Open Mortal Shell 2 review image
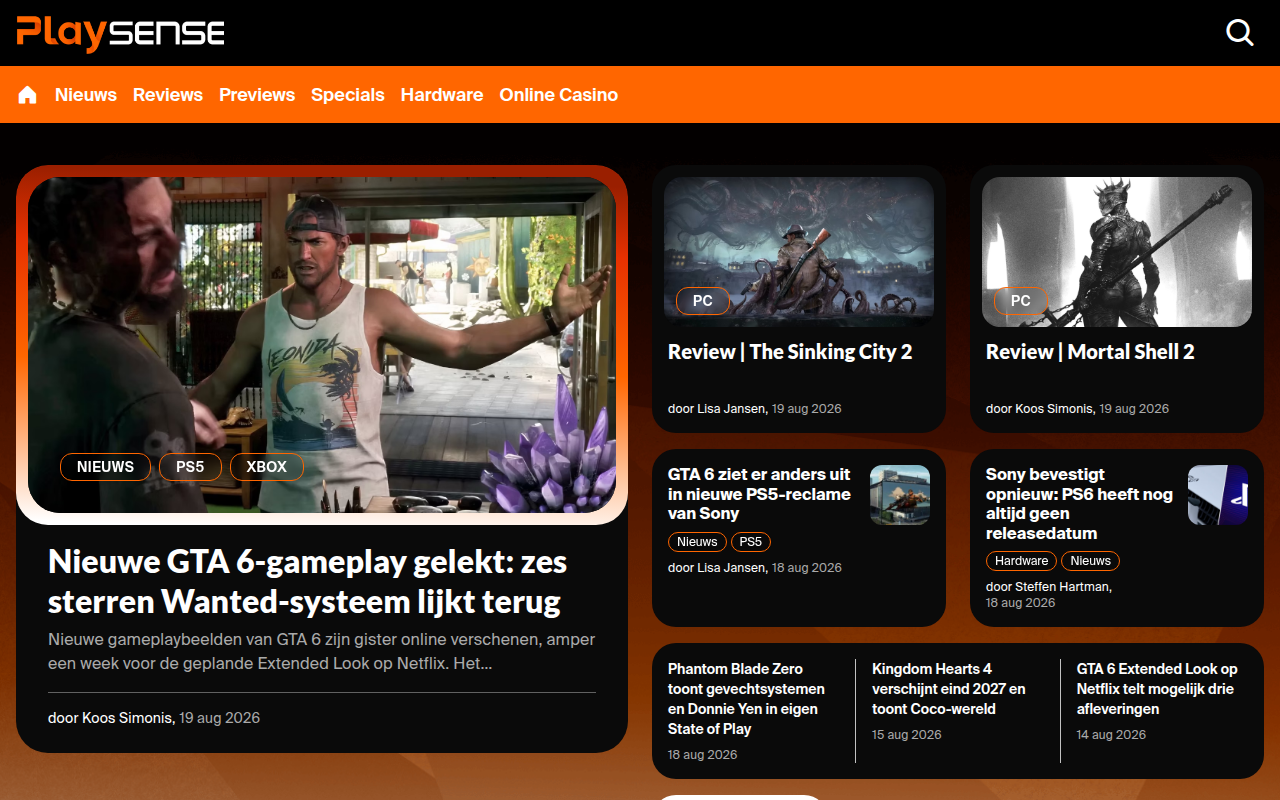 tap(1117, 252)
